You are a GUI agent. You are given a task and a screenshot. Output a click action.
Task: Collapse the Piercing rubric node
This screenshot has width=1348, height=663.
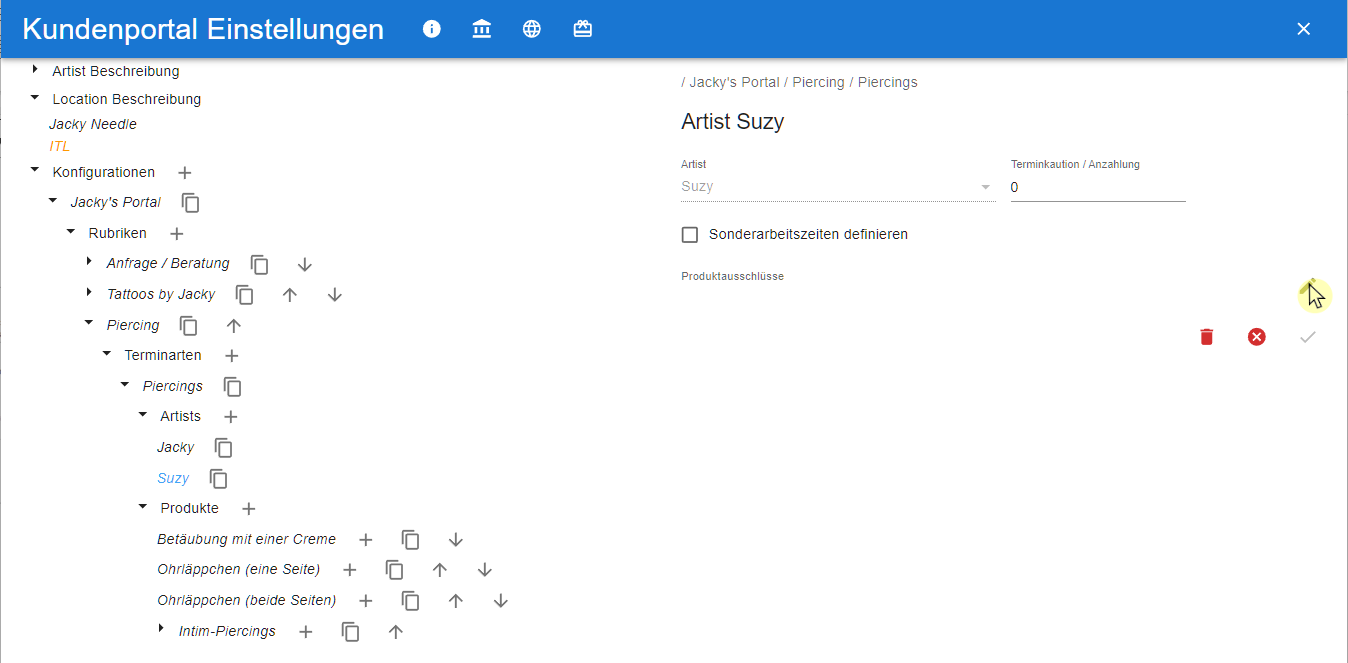click(89, 324)
